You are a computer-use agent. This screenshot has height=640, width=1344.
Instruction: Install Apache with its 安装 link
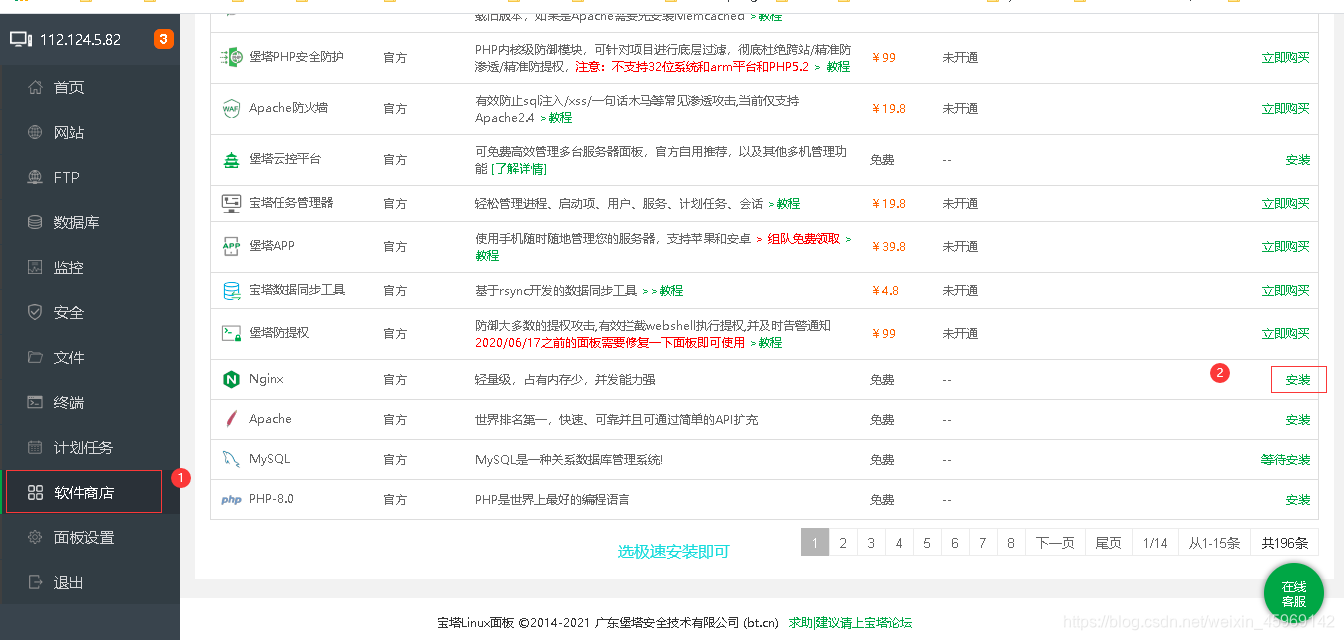1297,420
